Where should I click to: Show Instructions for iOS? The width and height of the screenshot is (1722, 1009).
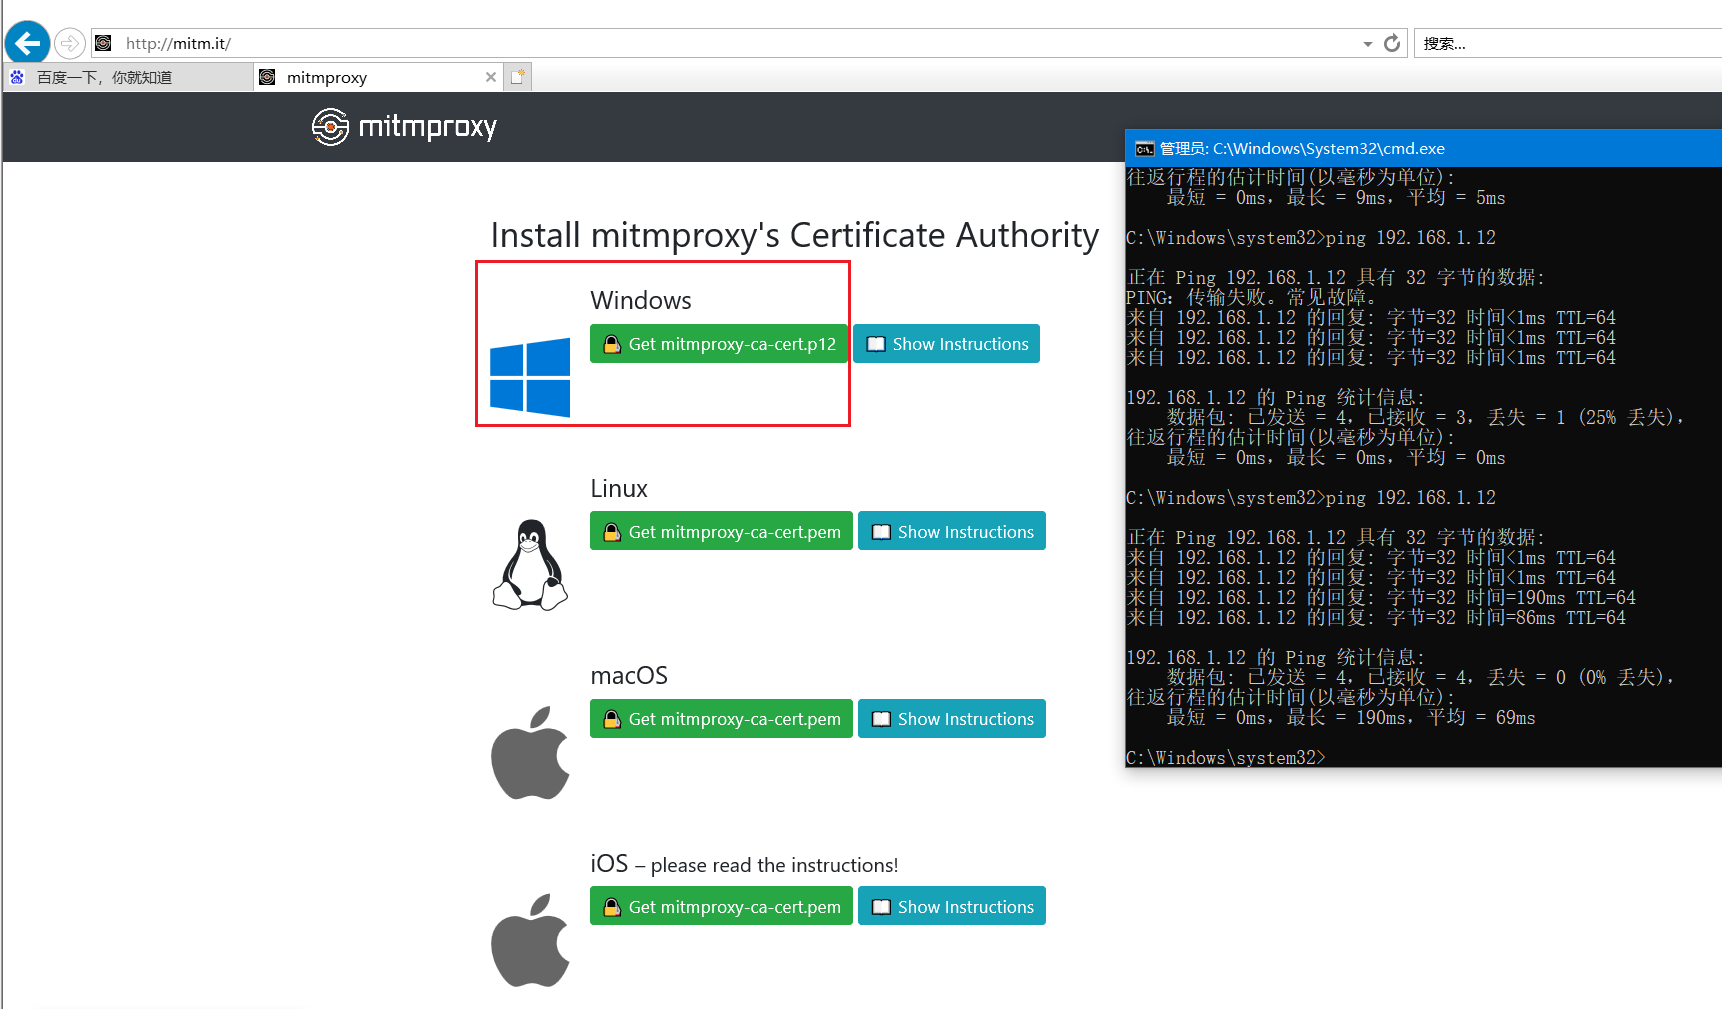pyautogui.click(x=952, y=906)
